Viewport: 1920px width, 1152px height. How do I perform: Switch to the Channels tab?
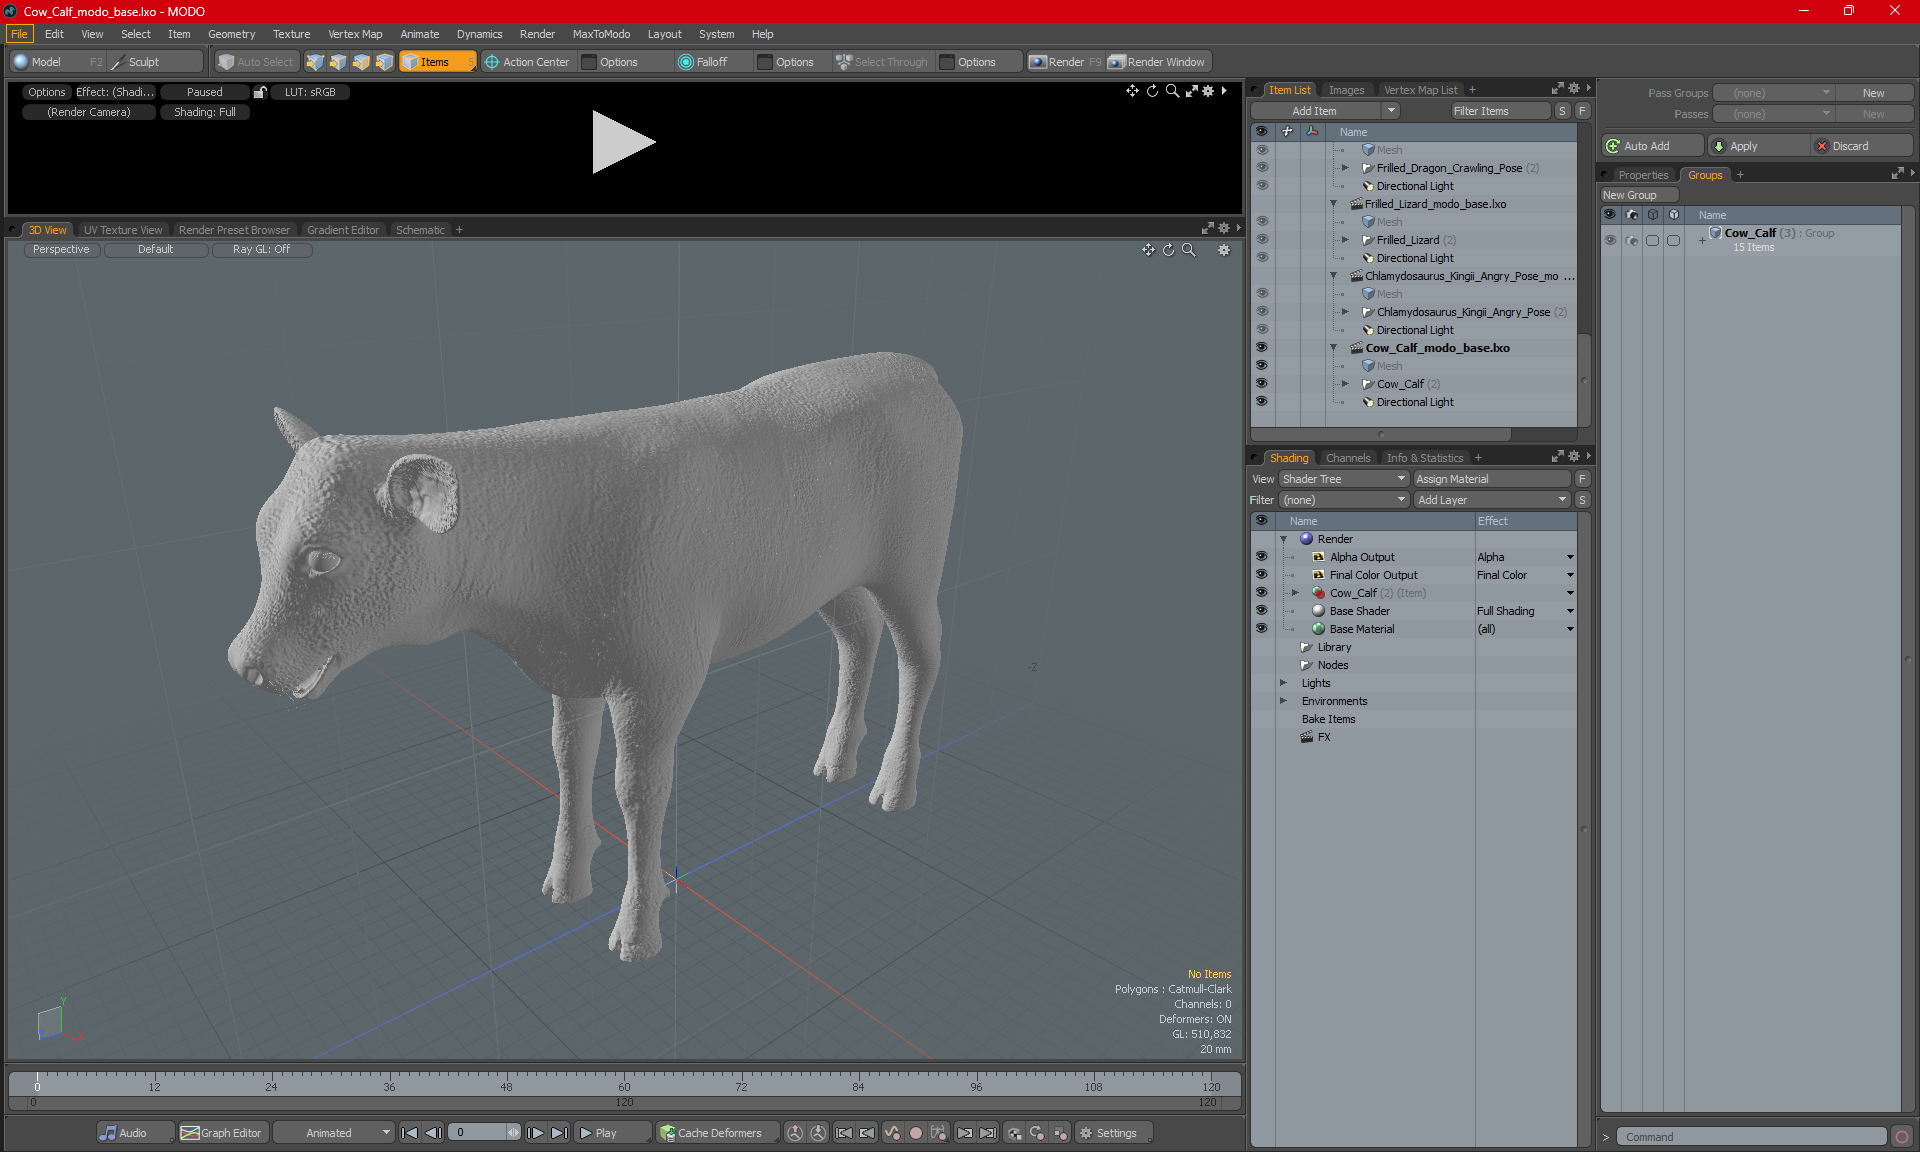click(x=1348, y=458)
